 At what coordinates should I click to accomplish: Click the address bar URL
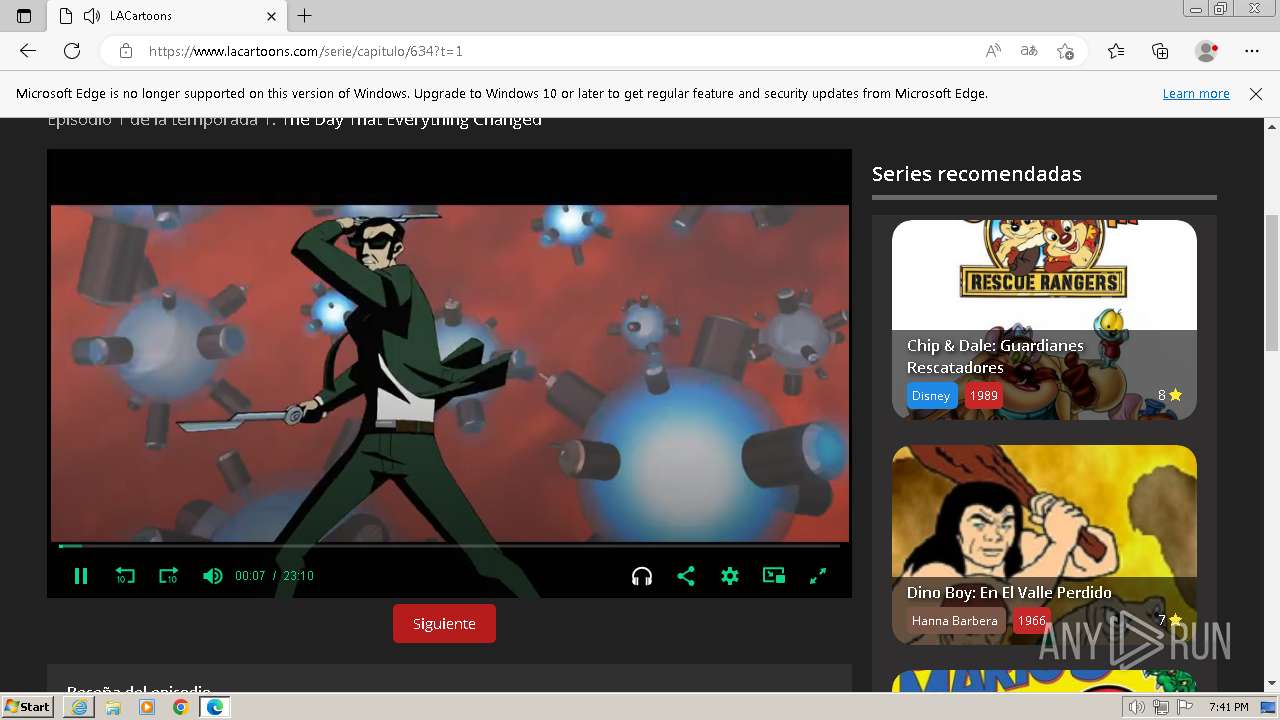306,51
